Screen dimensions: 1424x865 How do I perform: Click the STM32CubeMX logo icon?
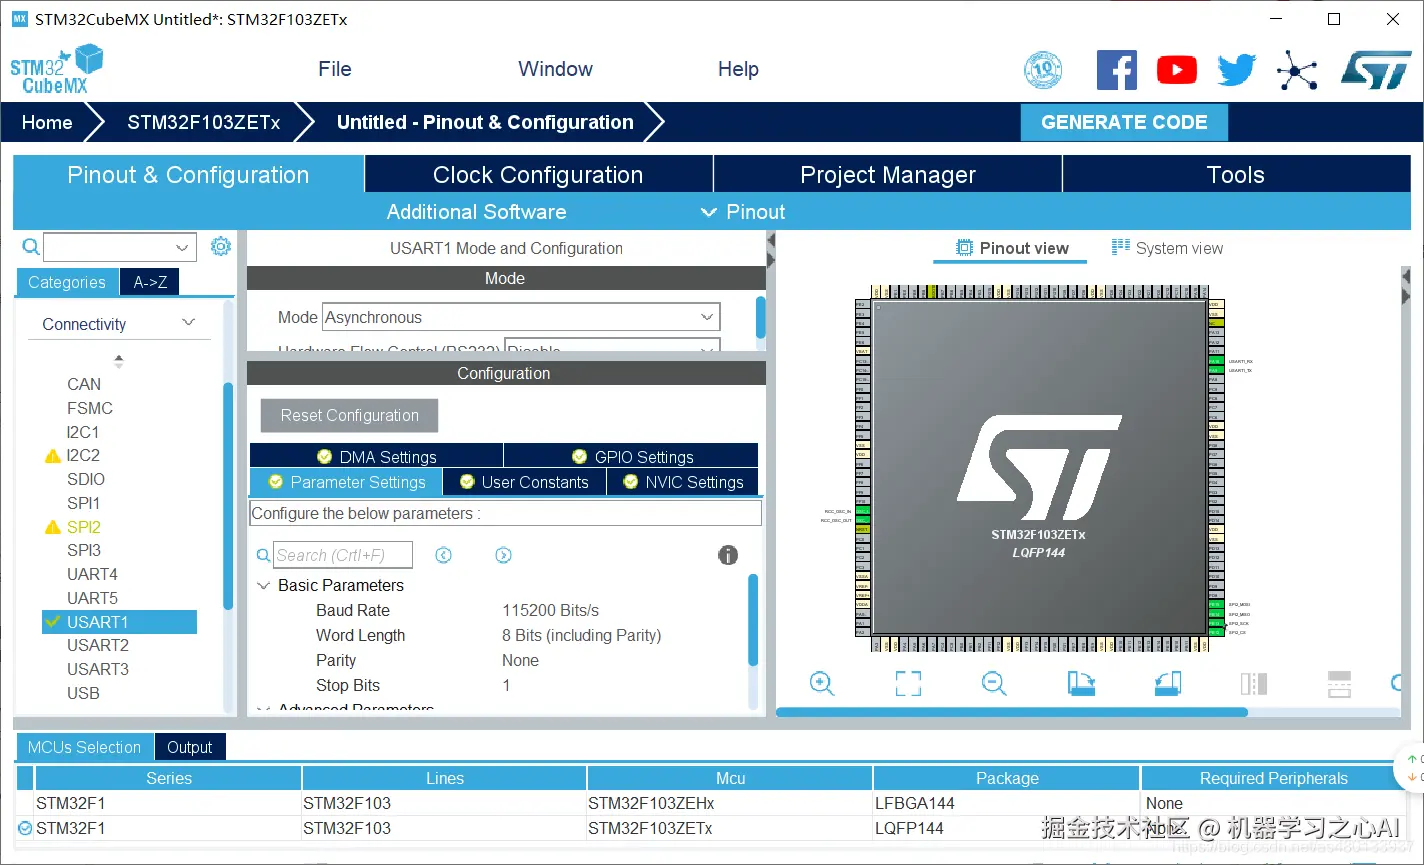tap(56, 69)
